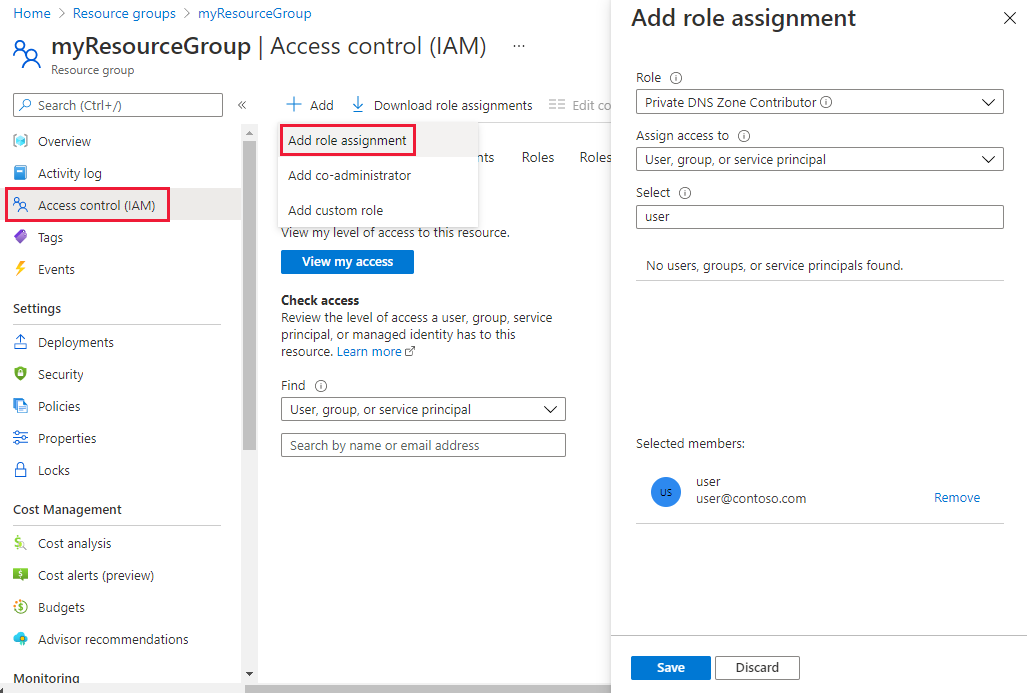Click the Events lightning bolt icon
1027x693 pixels.
coord(21,270)
